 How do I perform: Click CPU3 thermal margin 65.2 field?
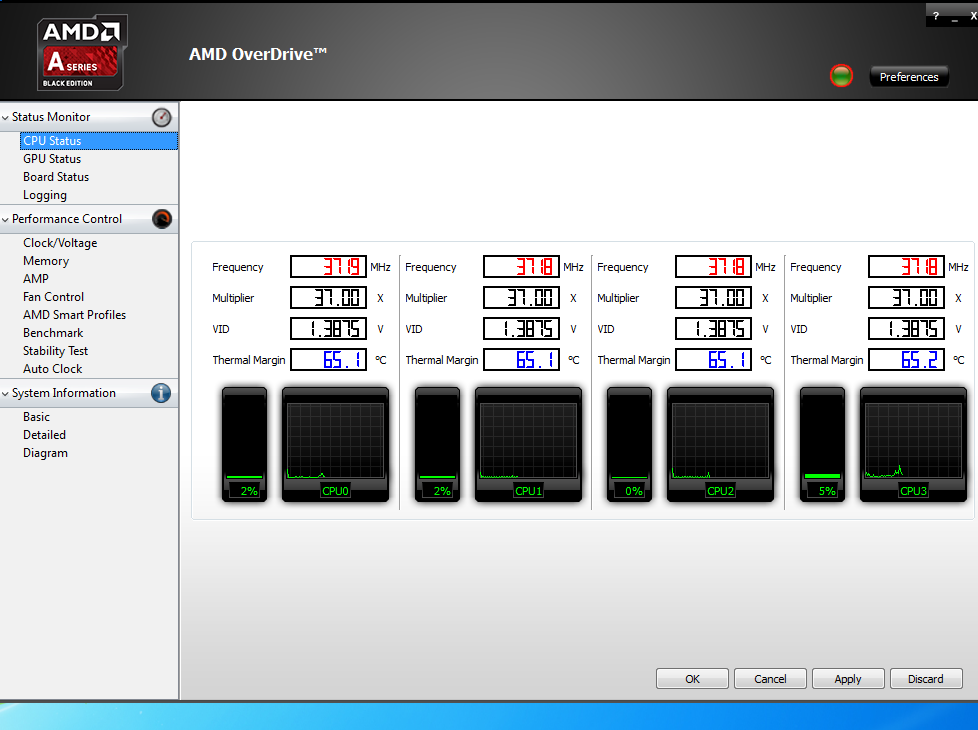tap(906, 359)
